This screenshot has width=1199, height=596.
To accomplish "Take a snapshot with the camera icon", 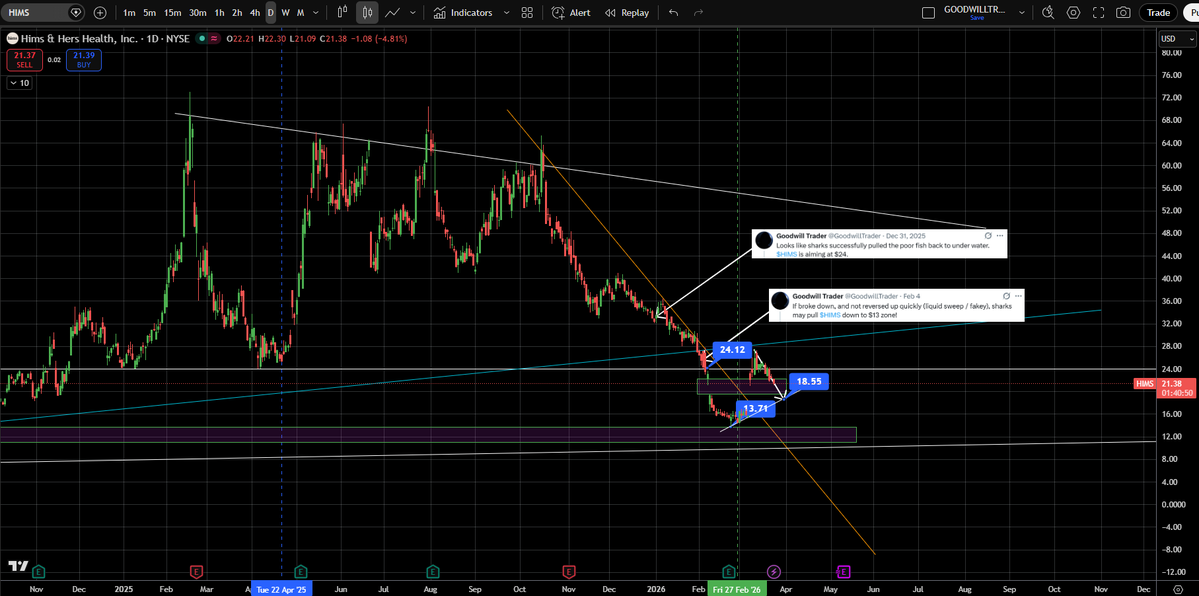I will pos(1123,13).
